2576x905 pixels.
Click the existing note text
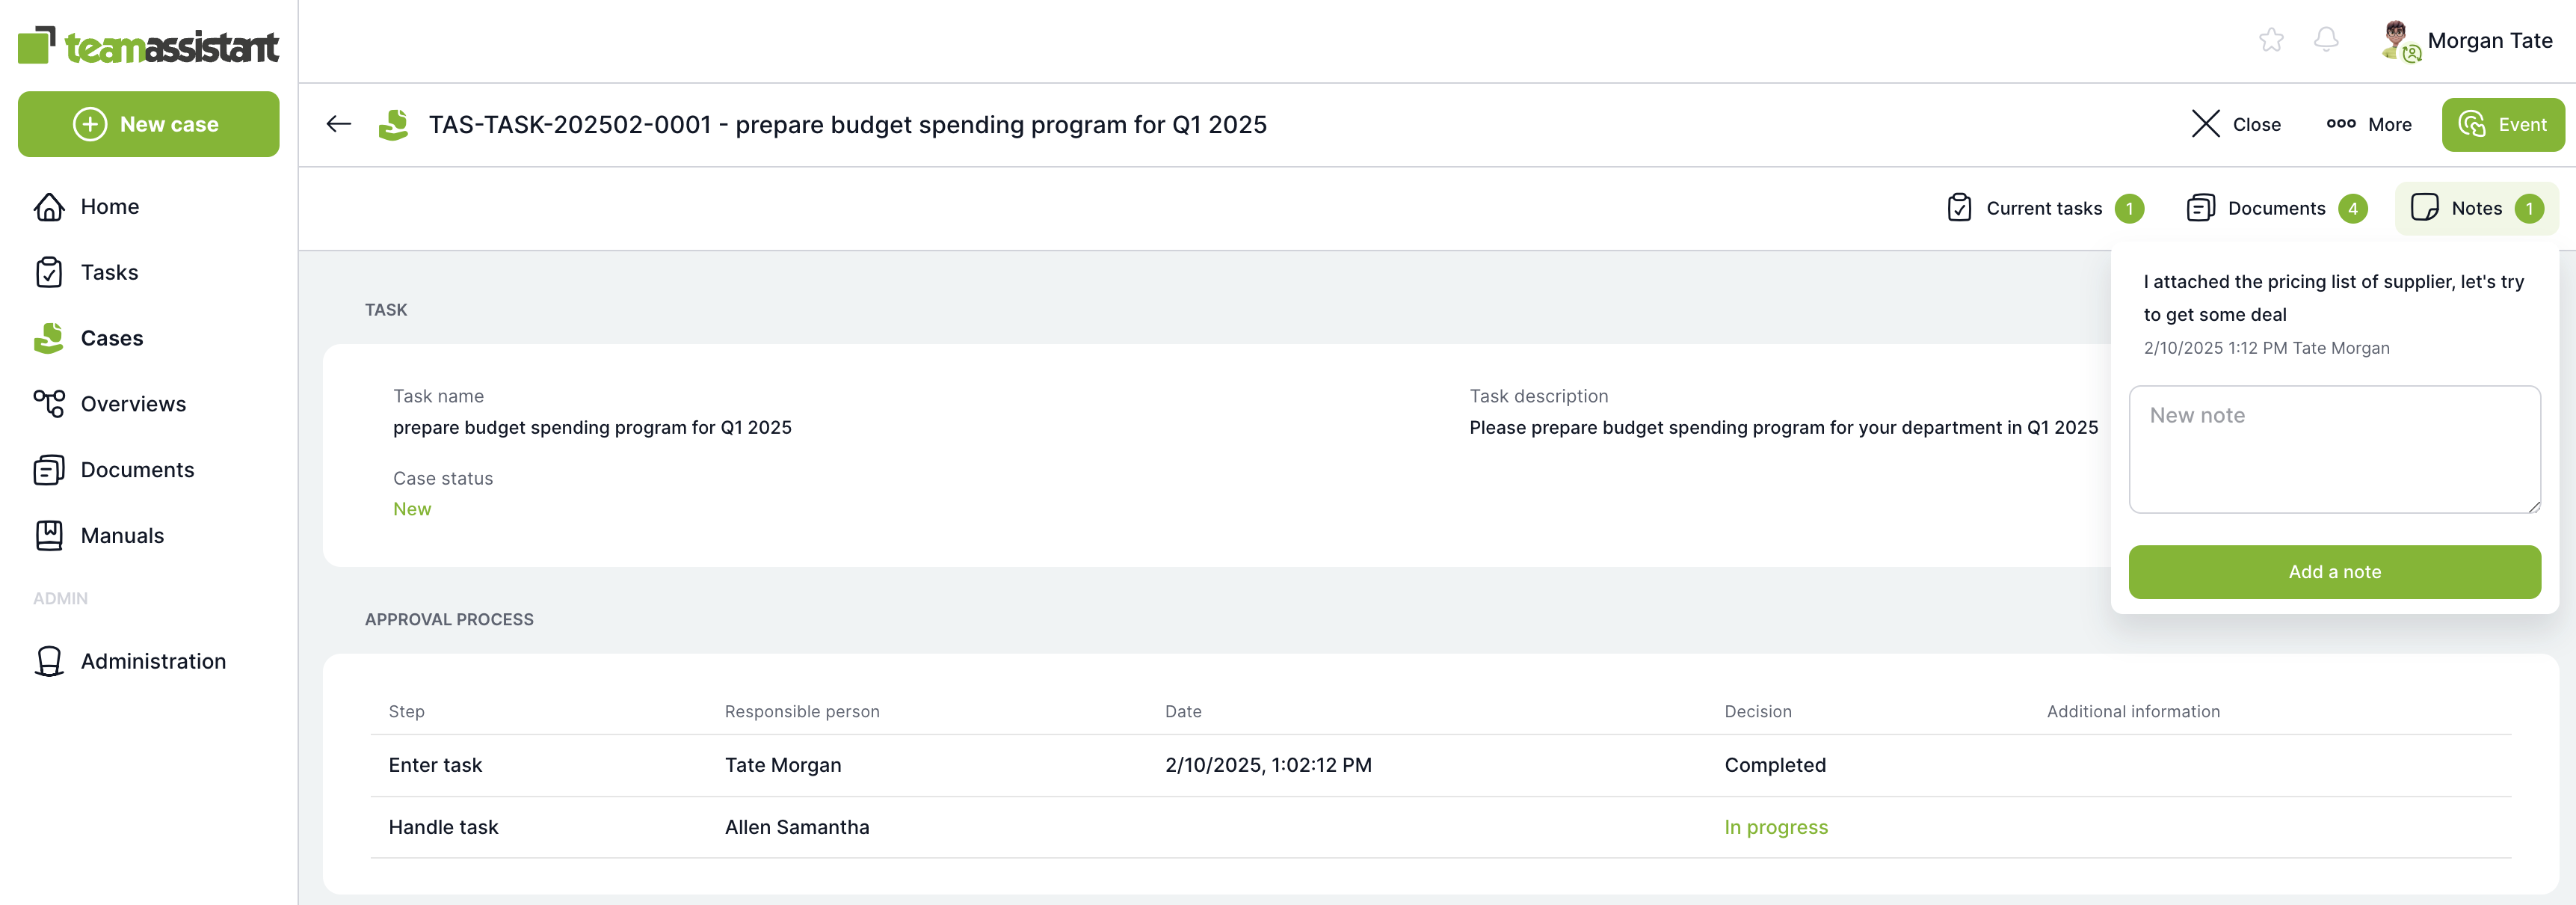coord(2333,298)
